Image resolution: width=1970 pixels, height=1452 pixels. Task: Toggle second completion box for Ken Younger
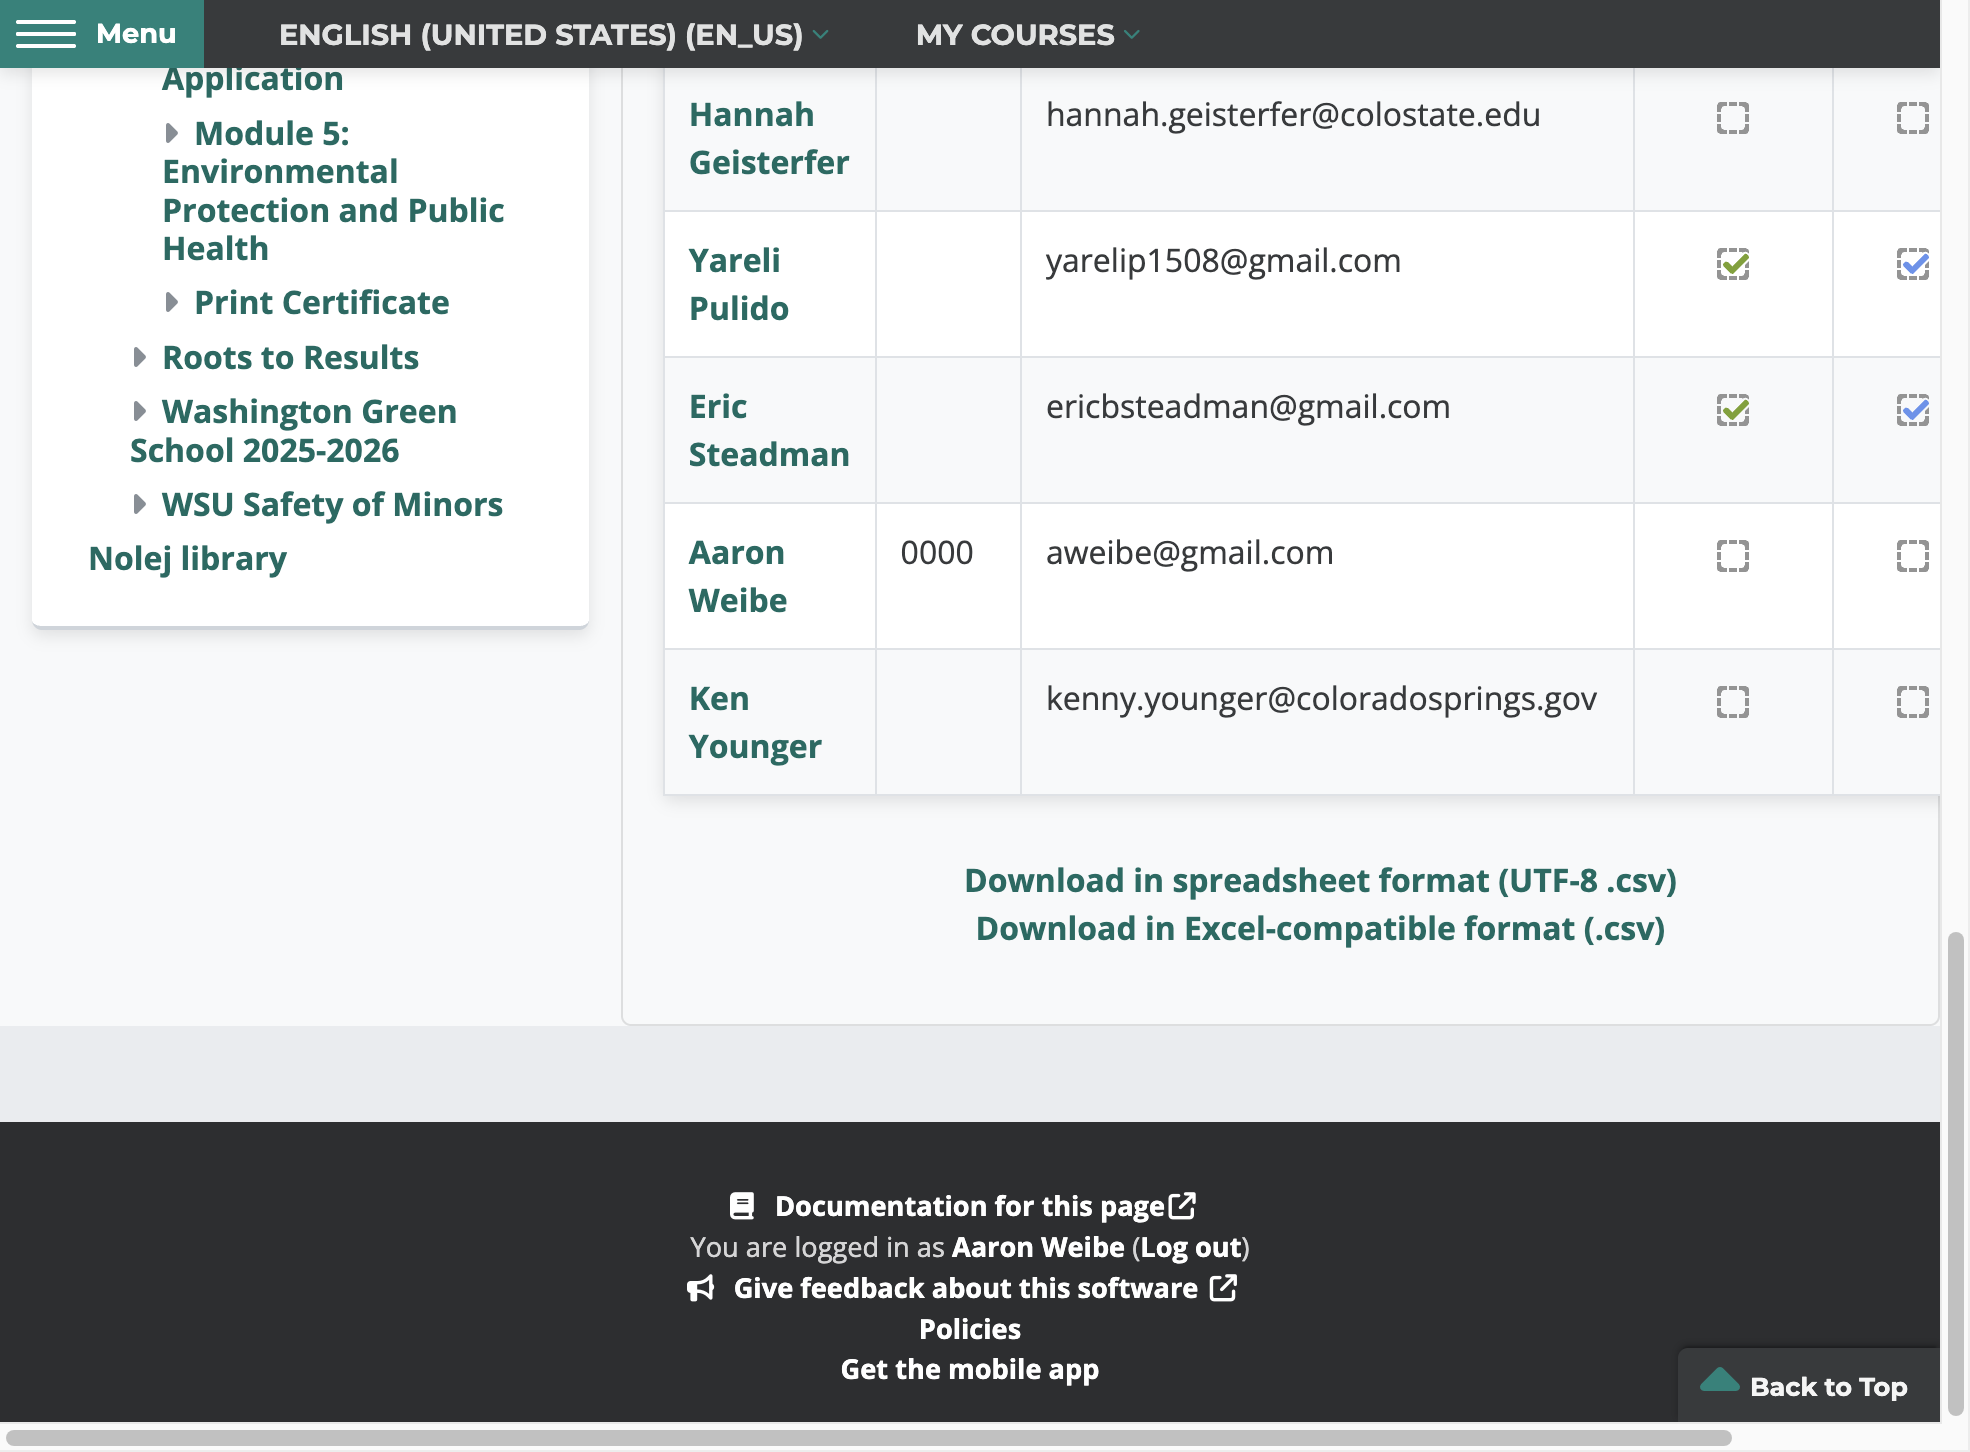tap(1913, 702)
